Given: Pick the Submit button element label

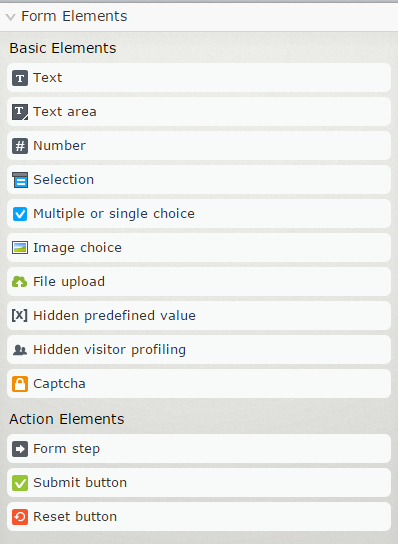Looking at the screenshot, I should (80, 483).
